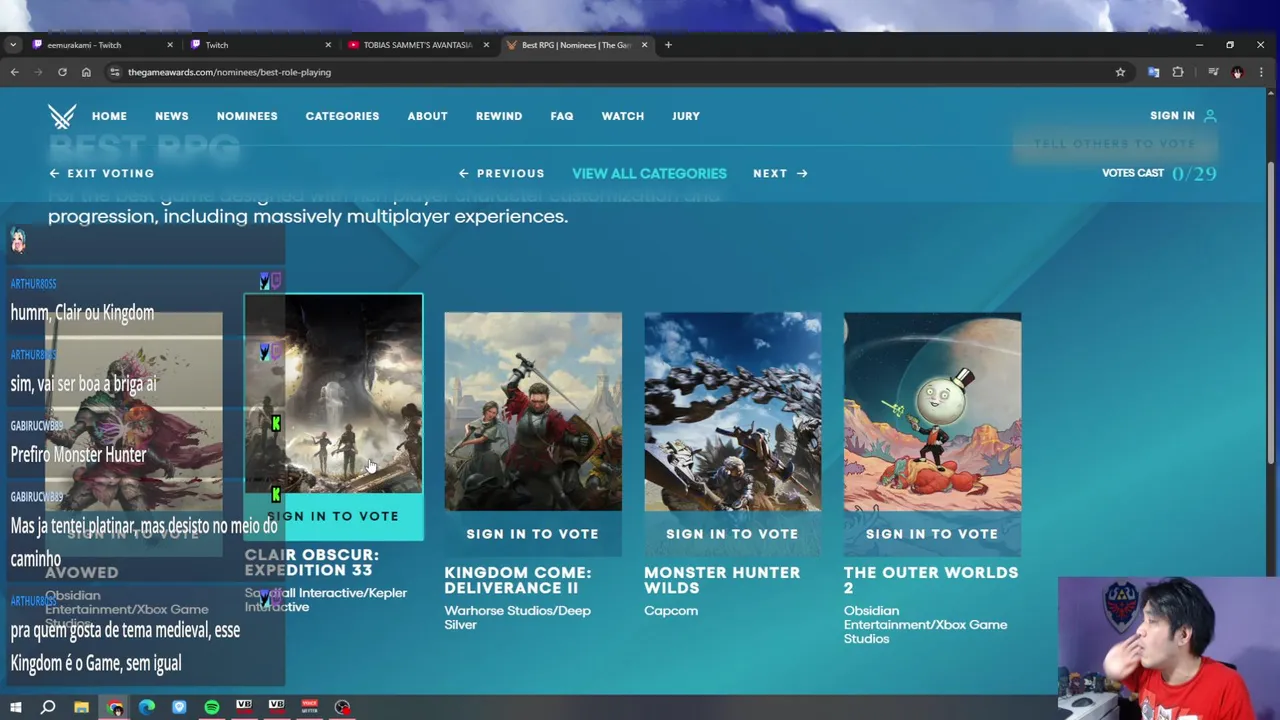The image size is (1280, 720).
Task: Reload the page with the refresh icon
Action: point(62,72)
